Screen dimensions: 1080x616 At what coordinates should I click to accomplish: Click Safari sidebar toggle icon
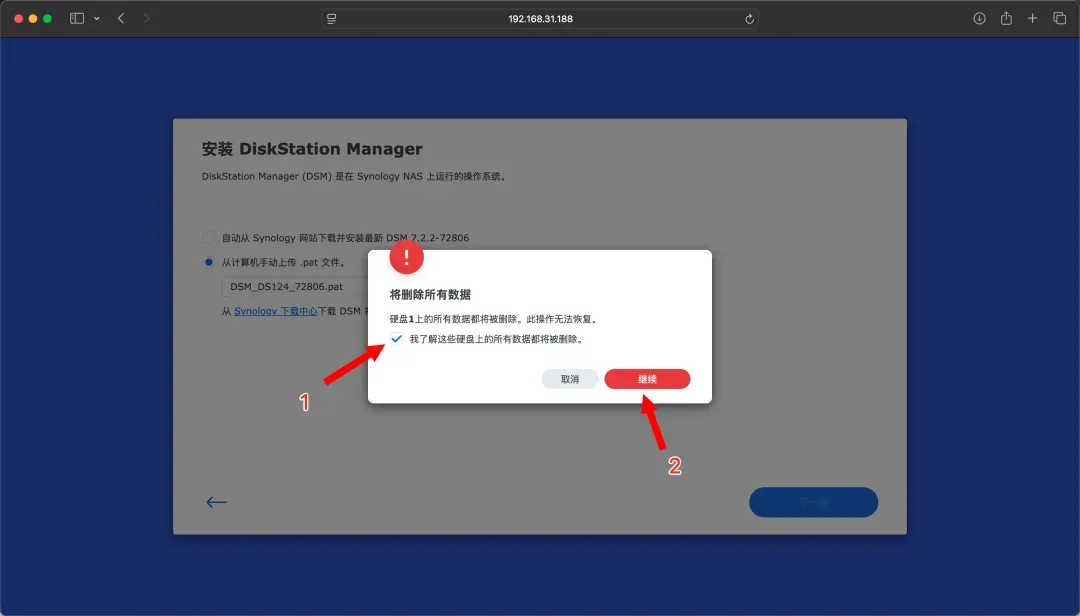76,19
